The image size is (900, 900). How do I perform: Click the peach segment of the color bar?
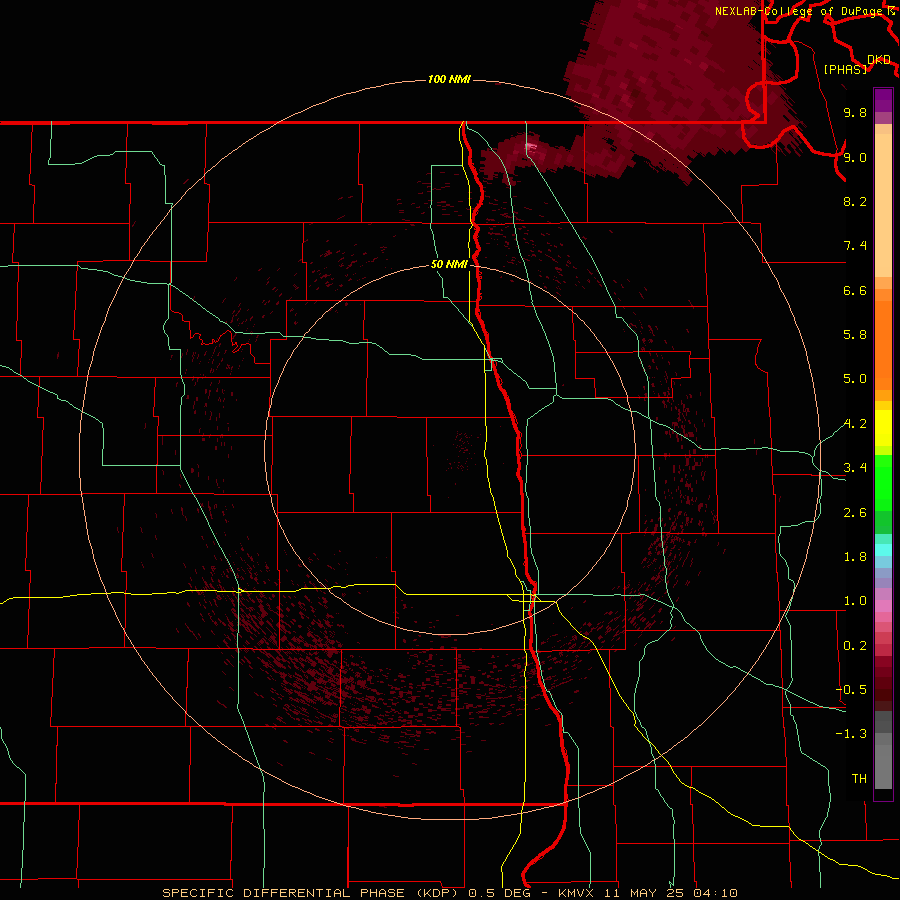click(883, 205)
